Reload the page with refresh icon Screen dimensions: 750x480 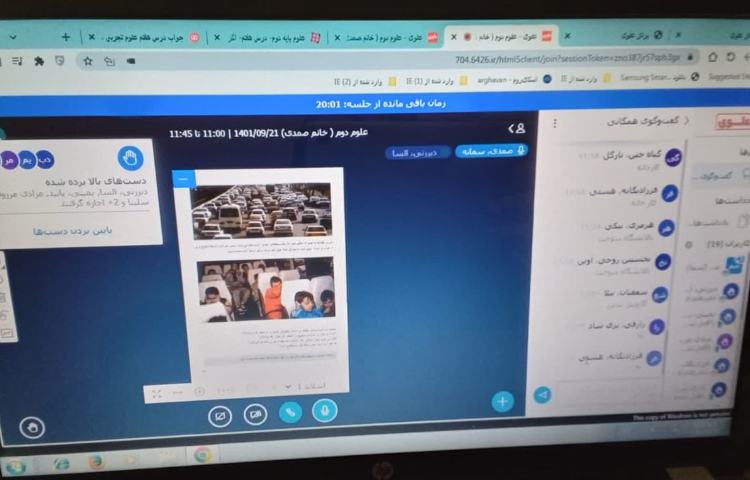click(730, 57)
